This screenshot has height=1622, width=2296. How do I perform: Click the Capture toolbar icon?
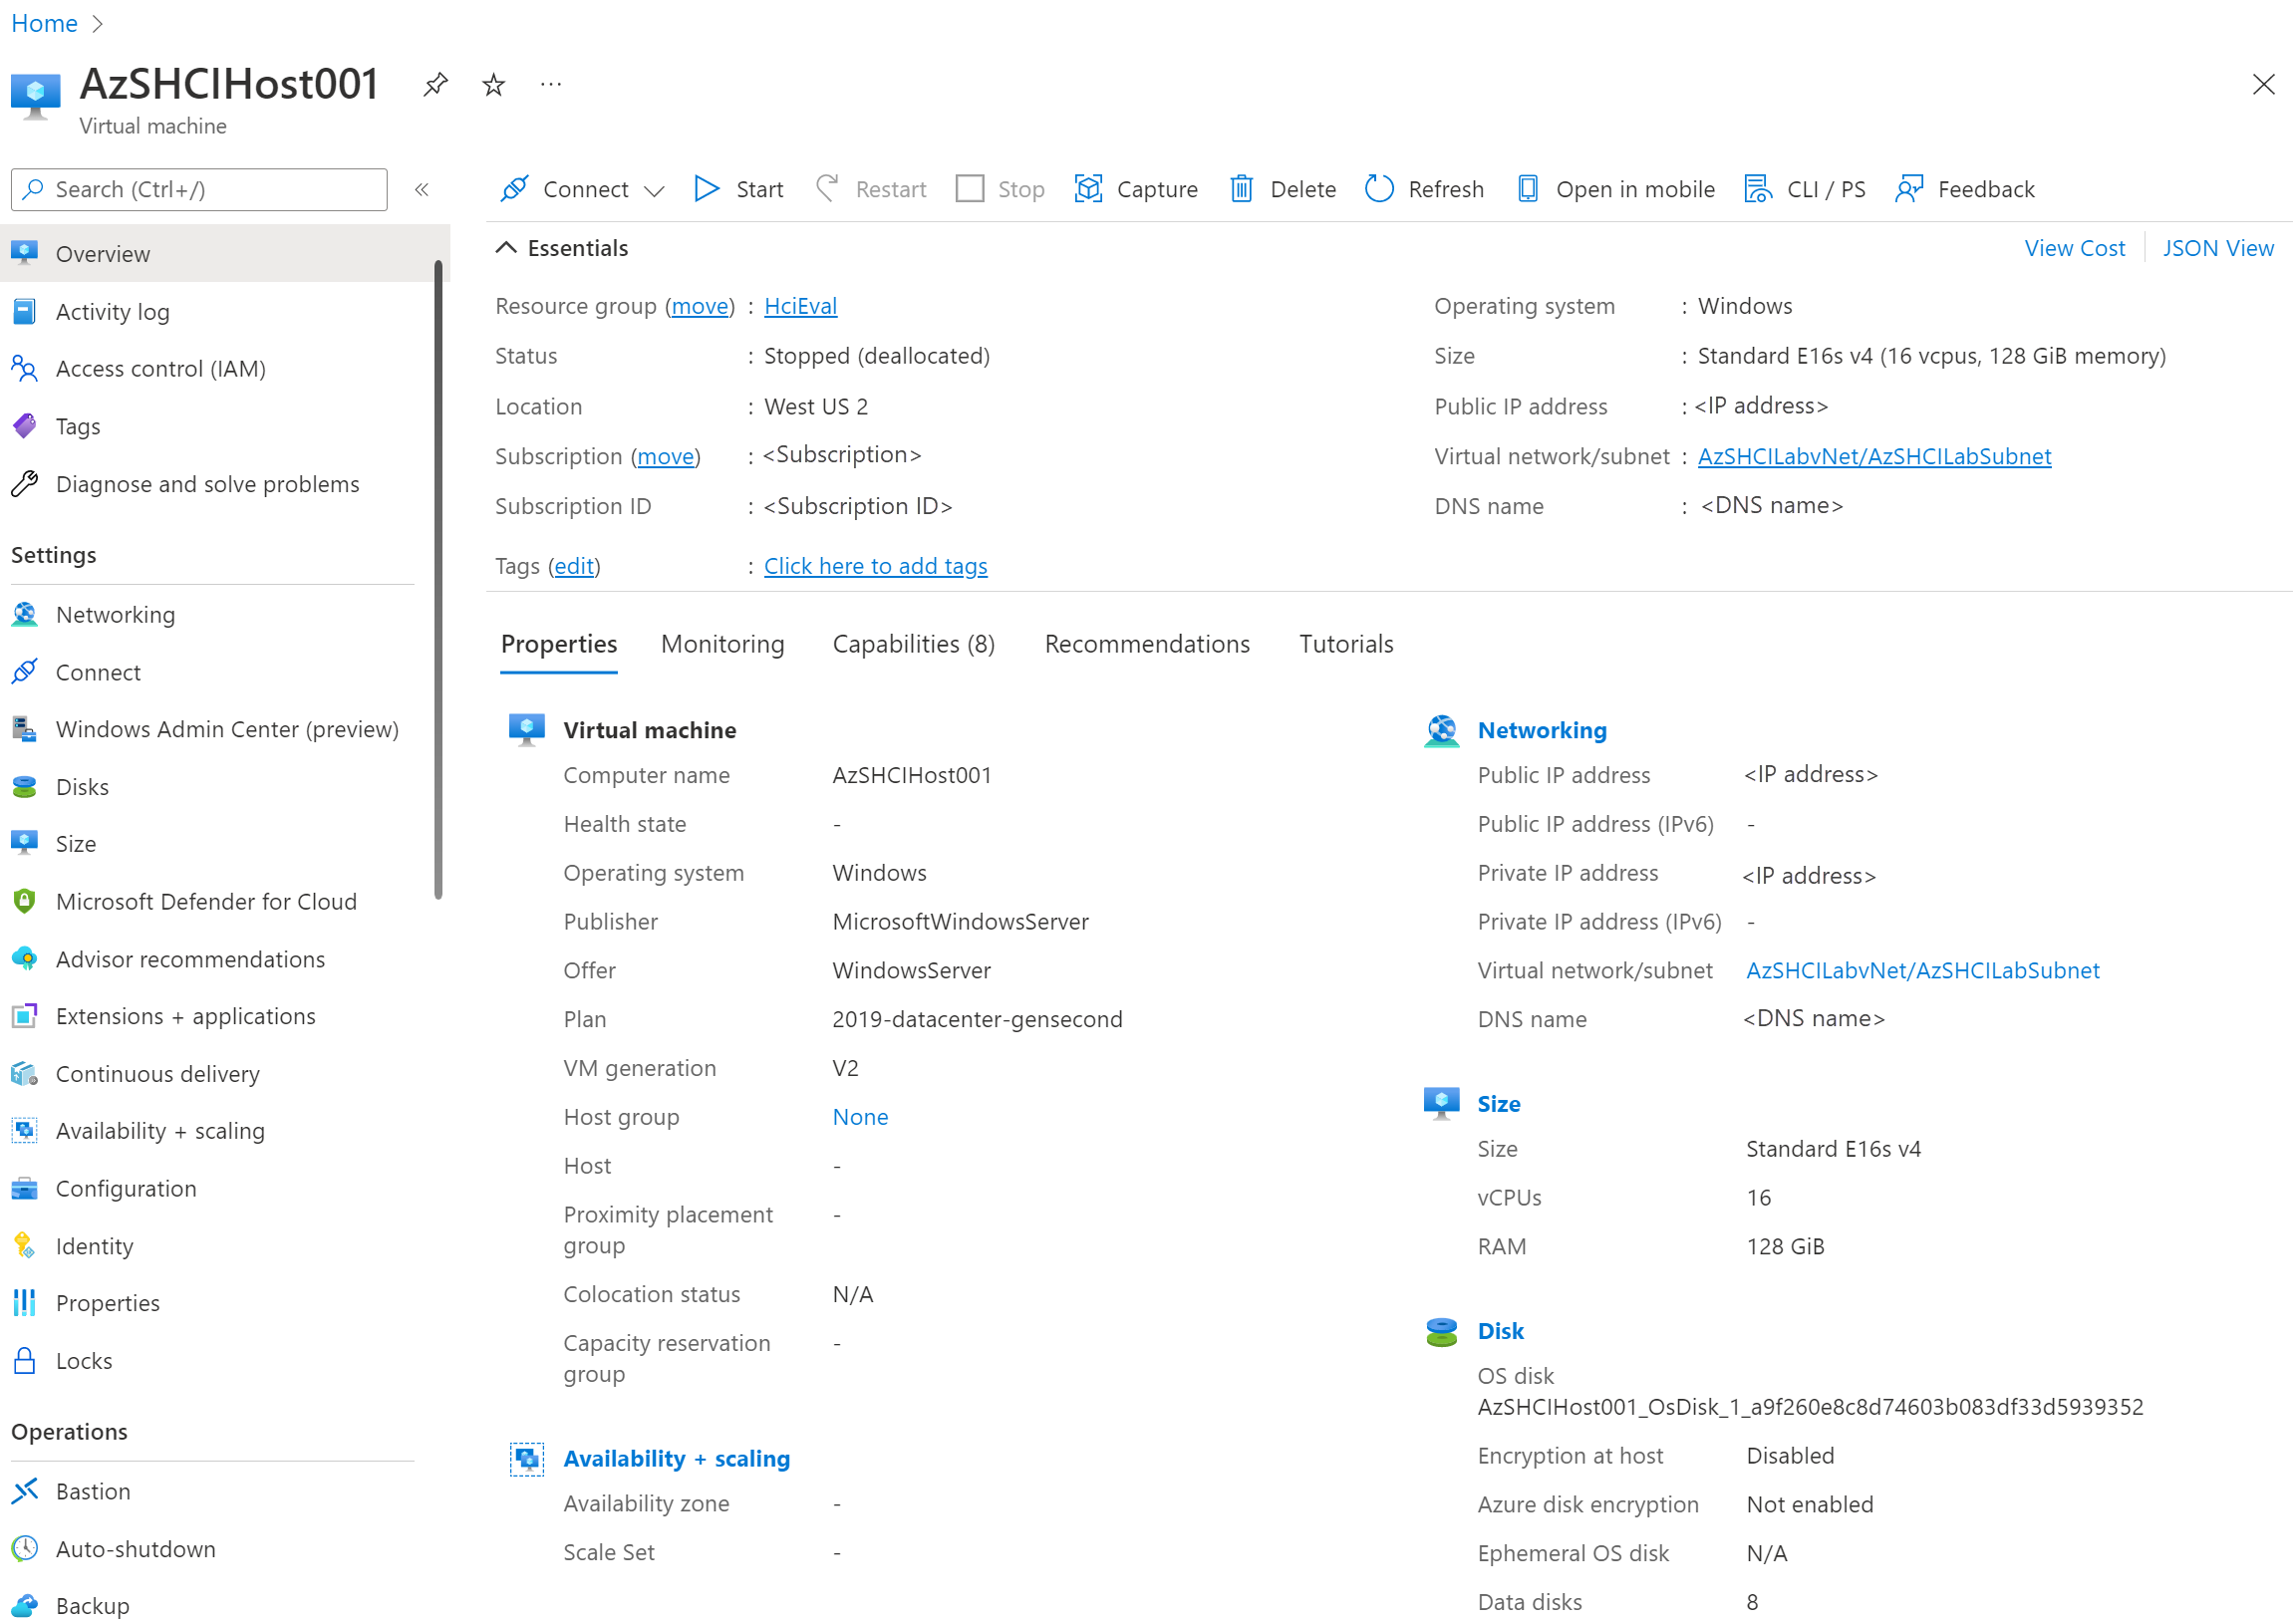click(1089, 189)
